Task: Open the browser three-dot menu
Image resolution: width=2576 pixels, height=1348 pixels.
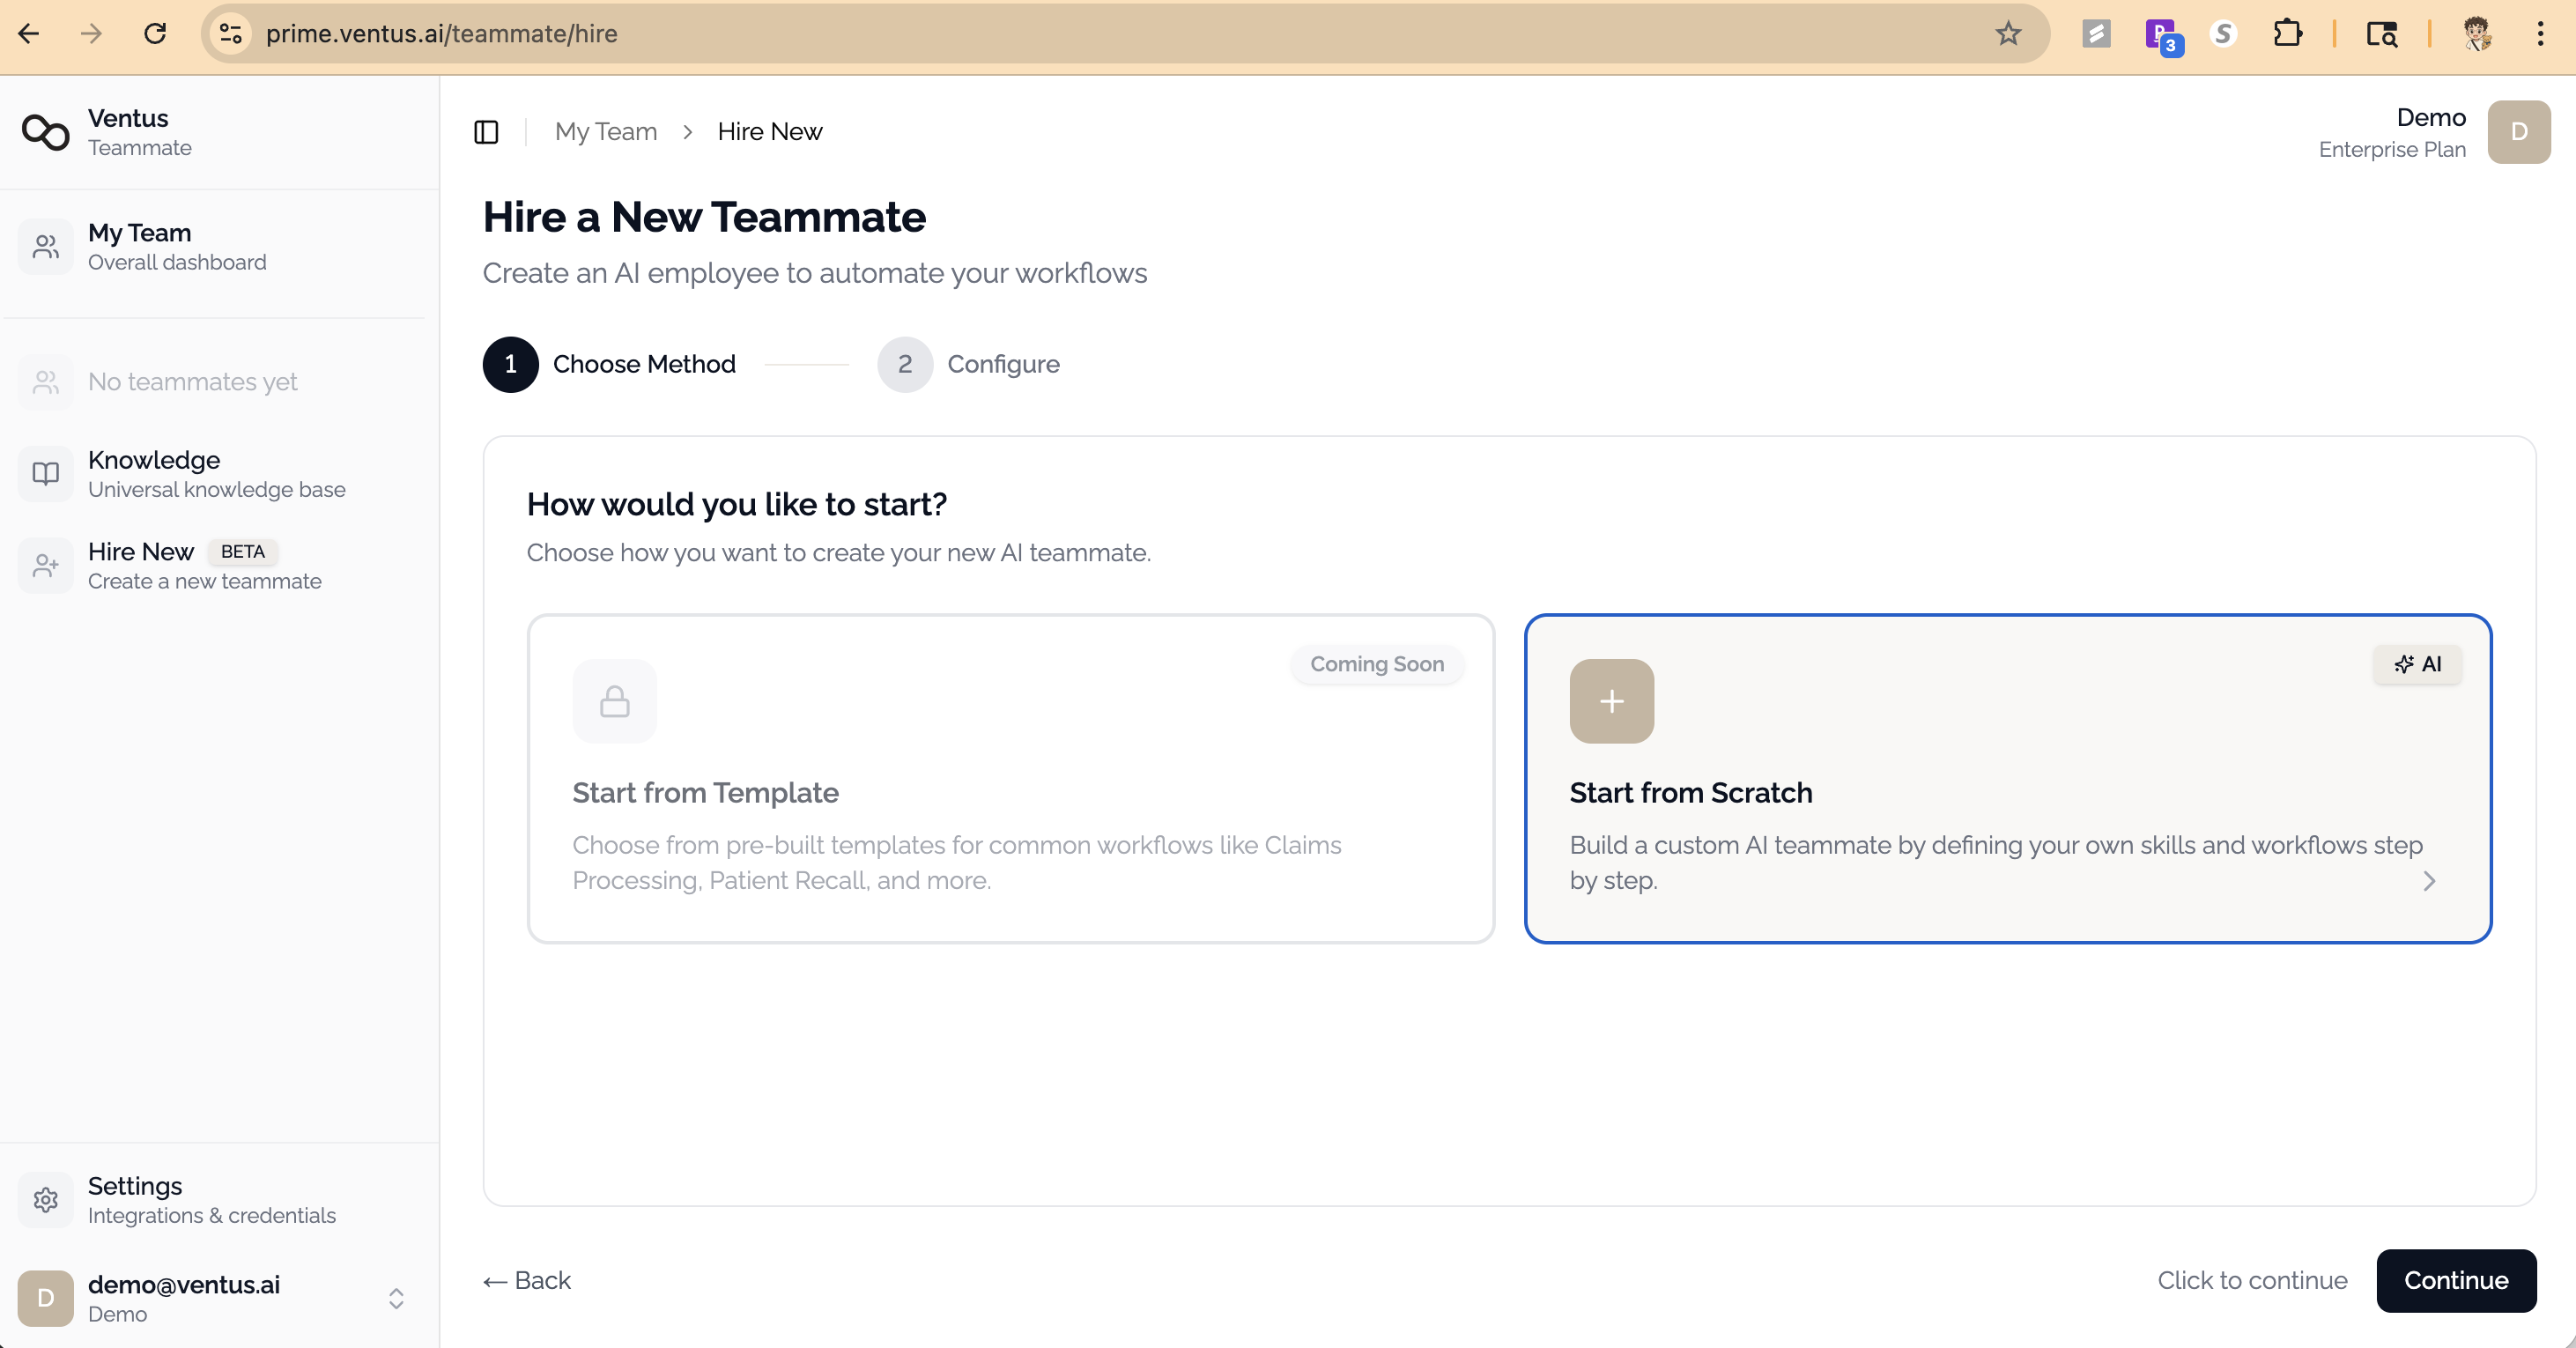Action: pyautogui.click(x=2541, y=33)
